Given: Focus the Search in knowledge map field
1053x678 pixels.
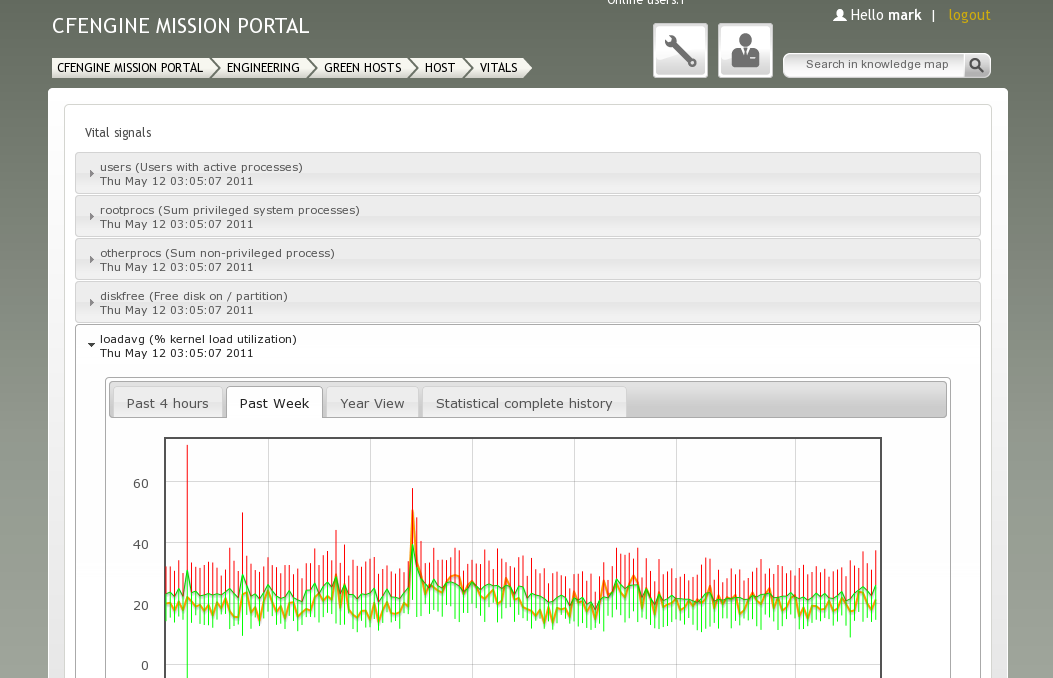Looking at the screenshot, I should click(877, 65).
